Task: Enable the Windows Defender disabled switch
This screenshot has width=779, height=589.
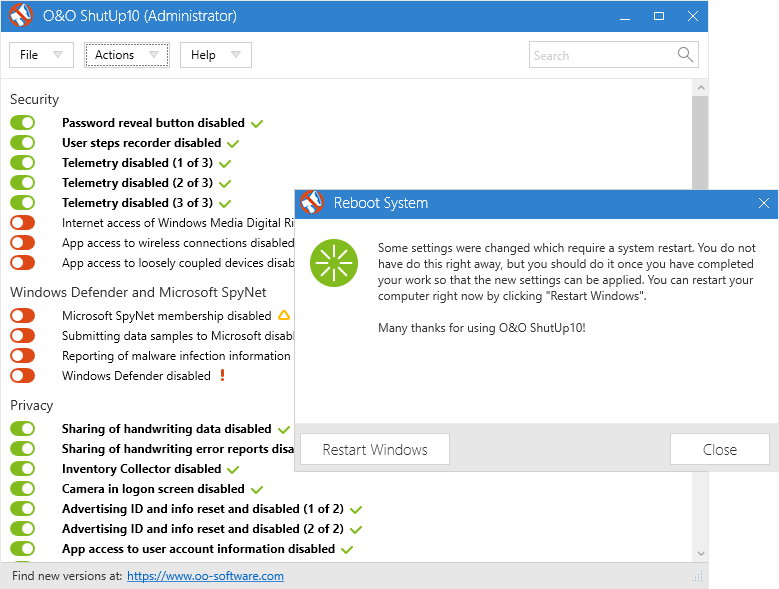Action: (x=22, y=376)
